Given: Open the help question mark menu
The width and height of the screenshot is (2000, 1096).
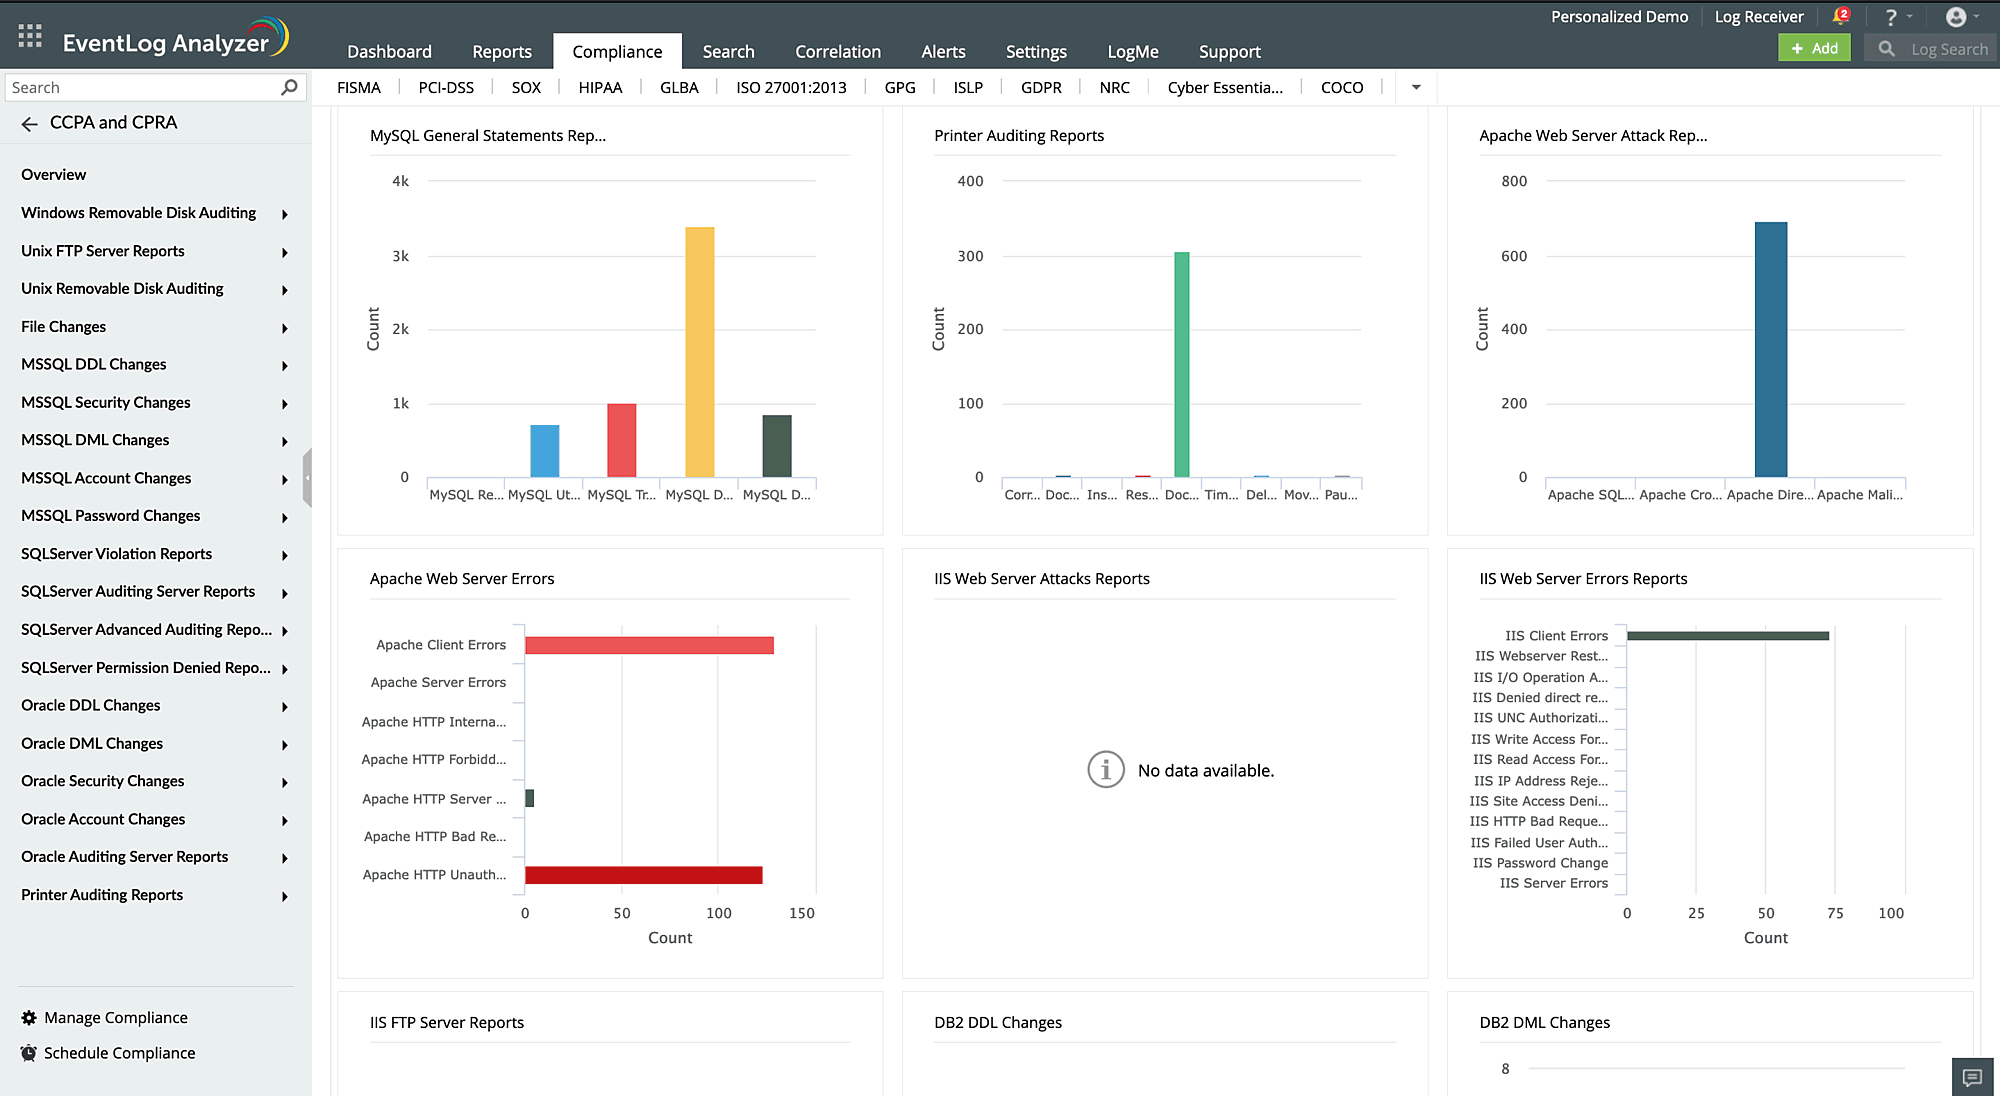Looking at the screenshot, I should [1890, 17].
